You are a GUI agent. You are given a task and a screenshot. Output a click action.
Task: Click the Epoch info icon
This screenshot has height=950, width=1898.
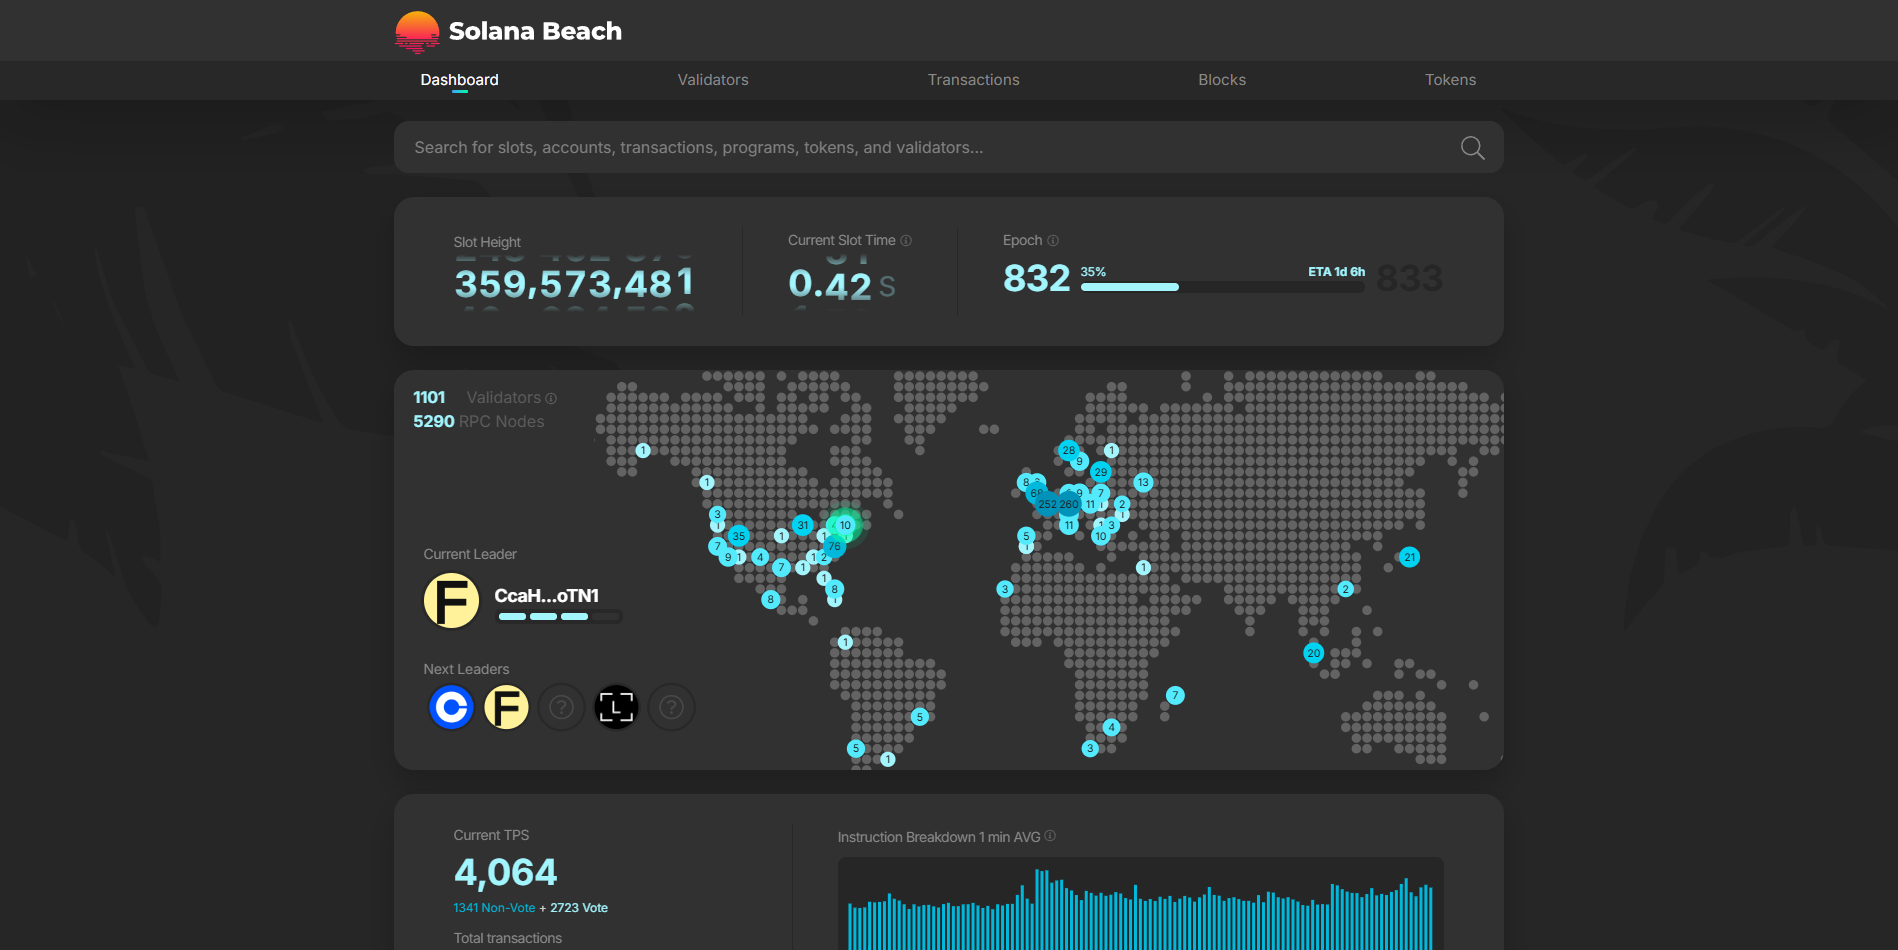[x=1053, y=241]
